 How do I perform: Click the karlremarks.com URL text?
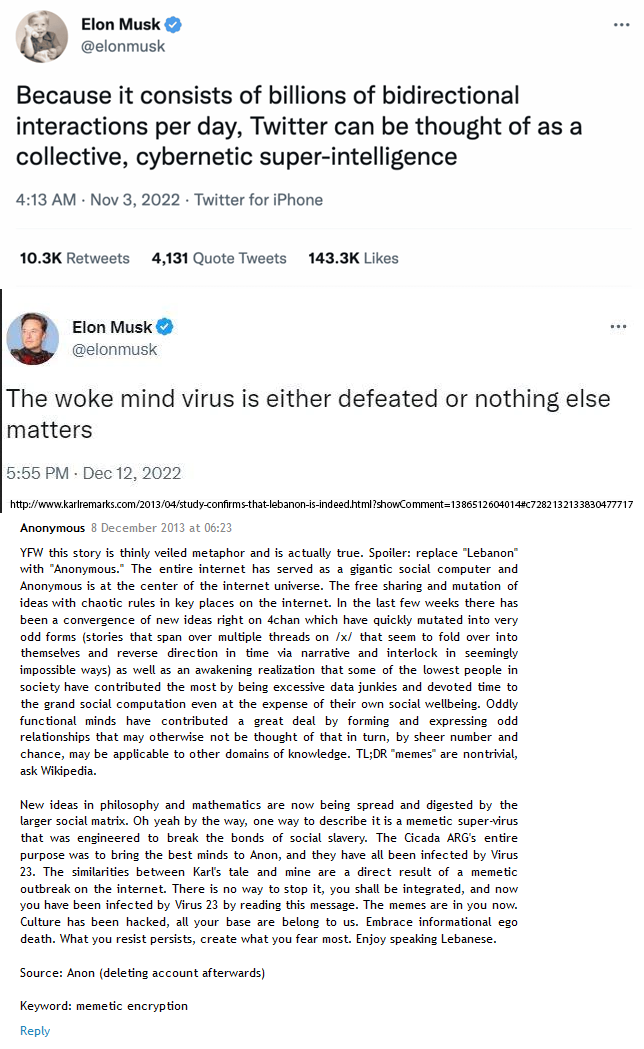point(320,504)
